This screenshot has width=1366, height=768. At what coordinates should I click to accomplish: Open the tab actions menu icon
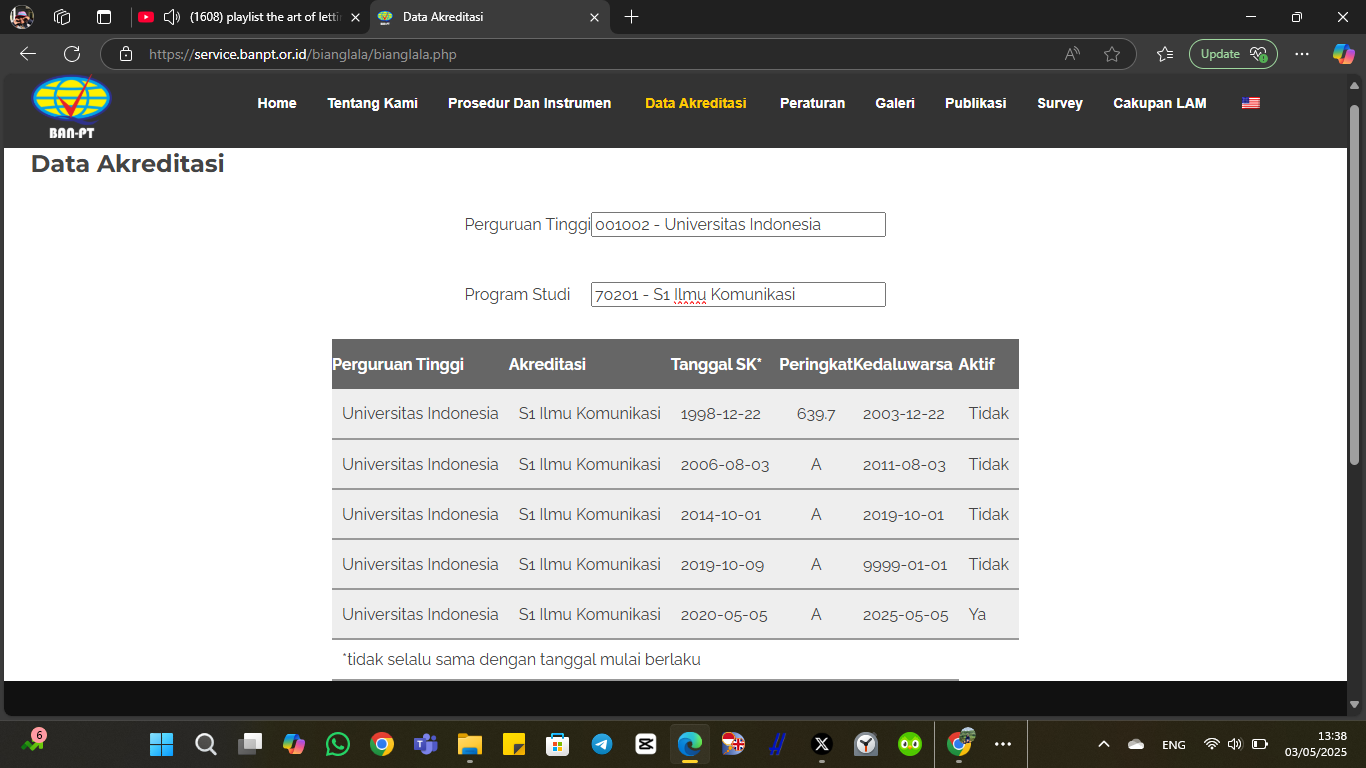point(104,17)
